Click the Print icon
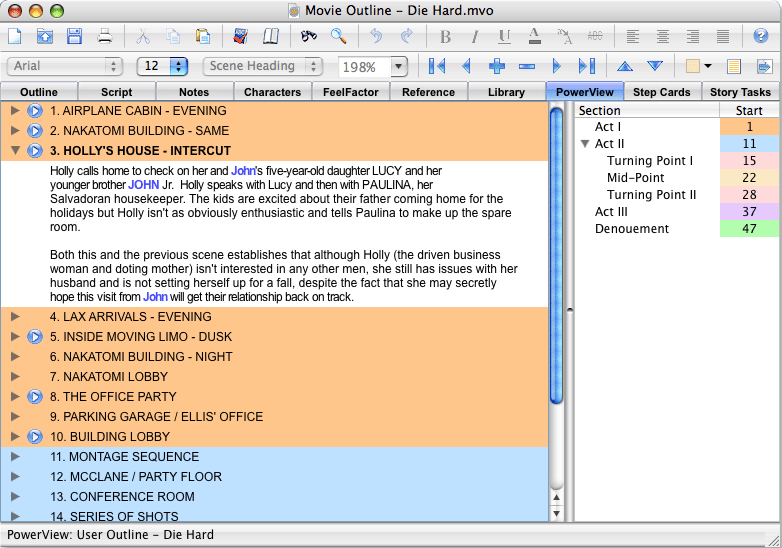782x548 pixels. click(104, 36)
